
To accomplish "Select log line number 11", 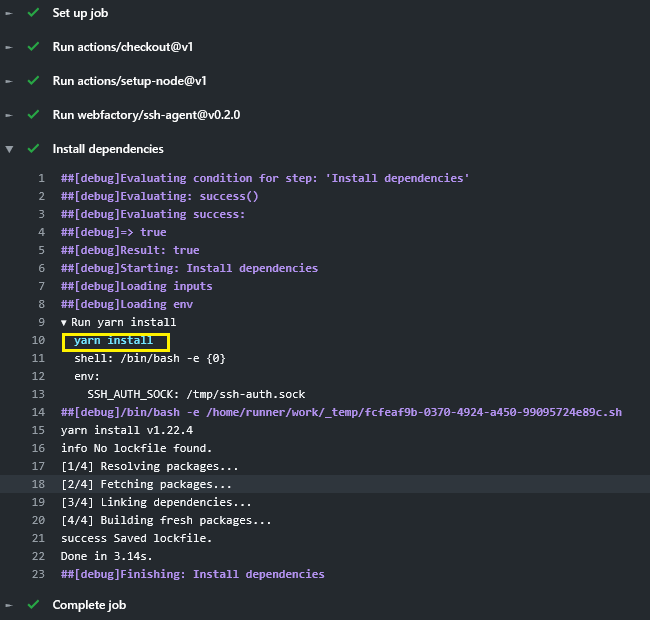I will (38, 358).
